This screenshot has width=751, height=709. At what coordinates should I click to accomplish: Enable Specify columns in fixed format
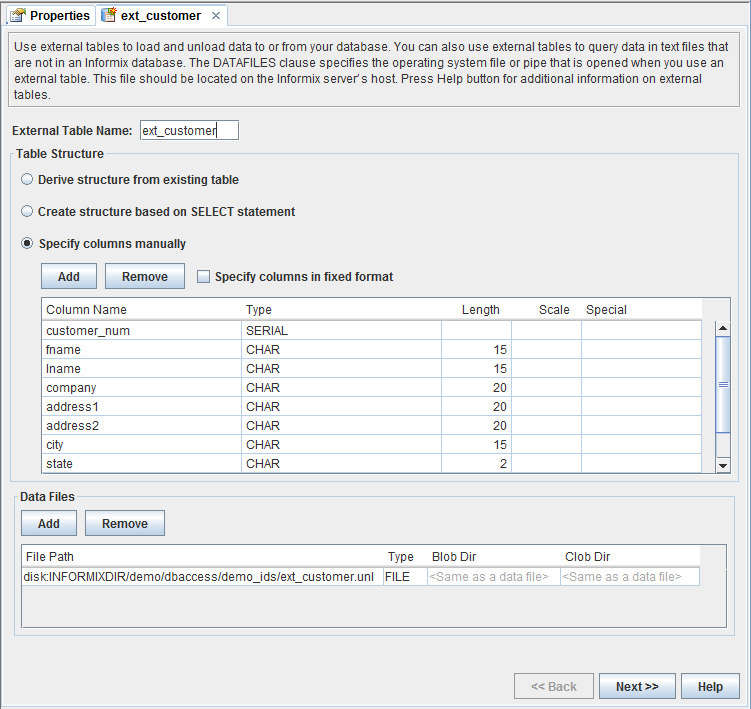point(204,277)
